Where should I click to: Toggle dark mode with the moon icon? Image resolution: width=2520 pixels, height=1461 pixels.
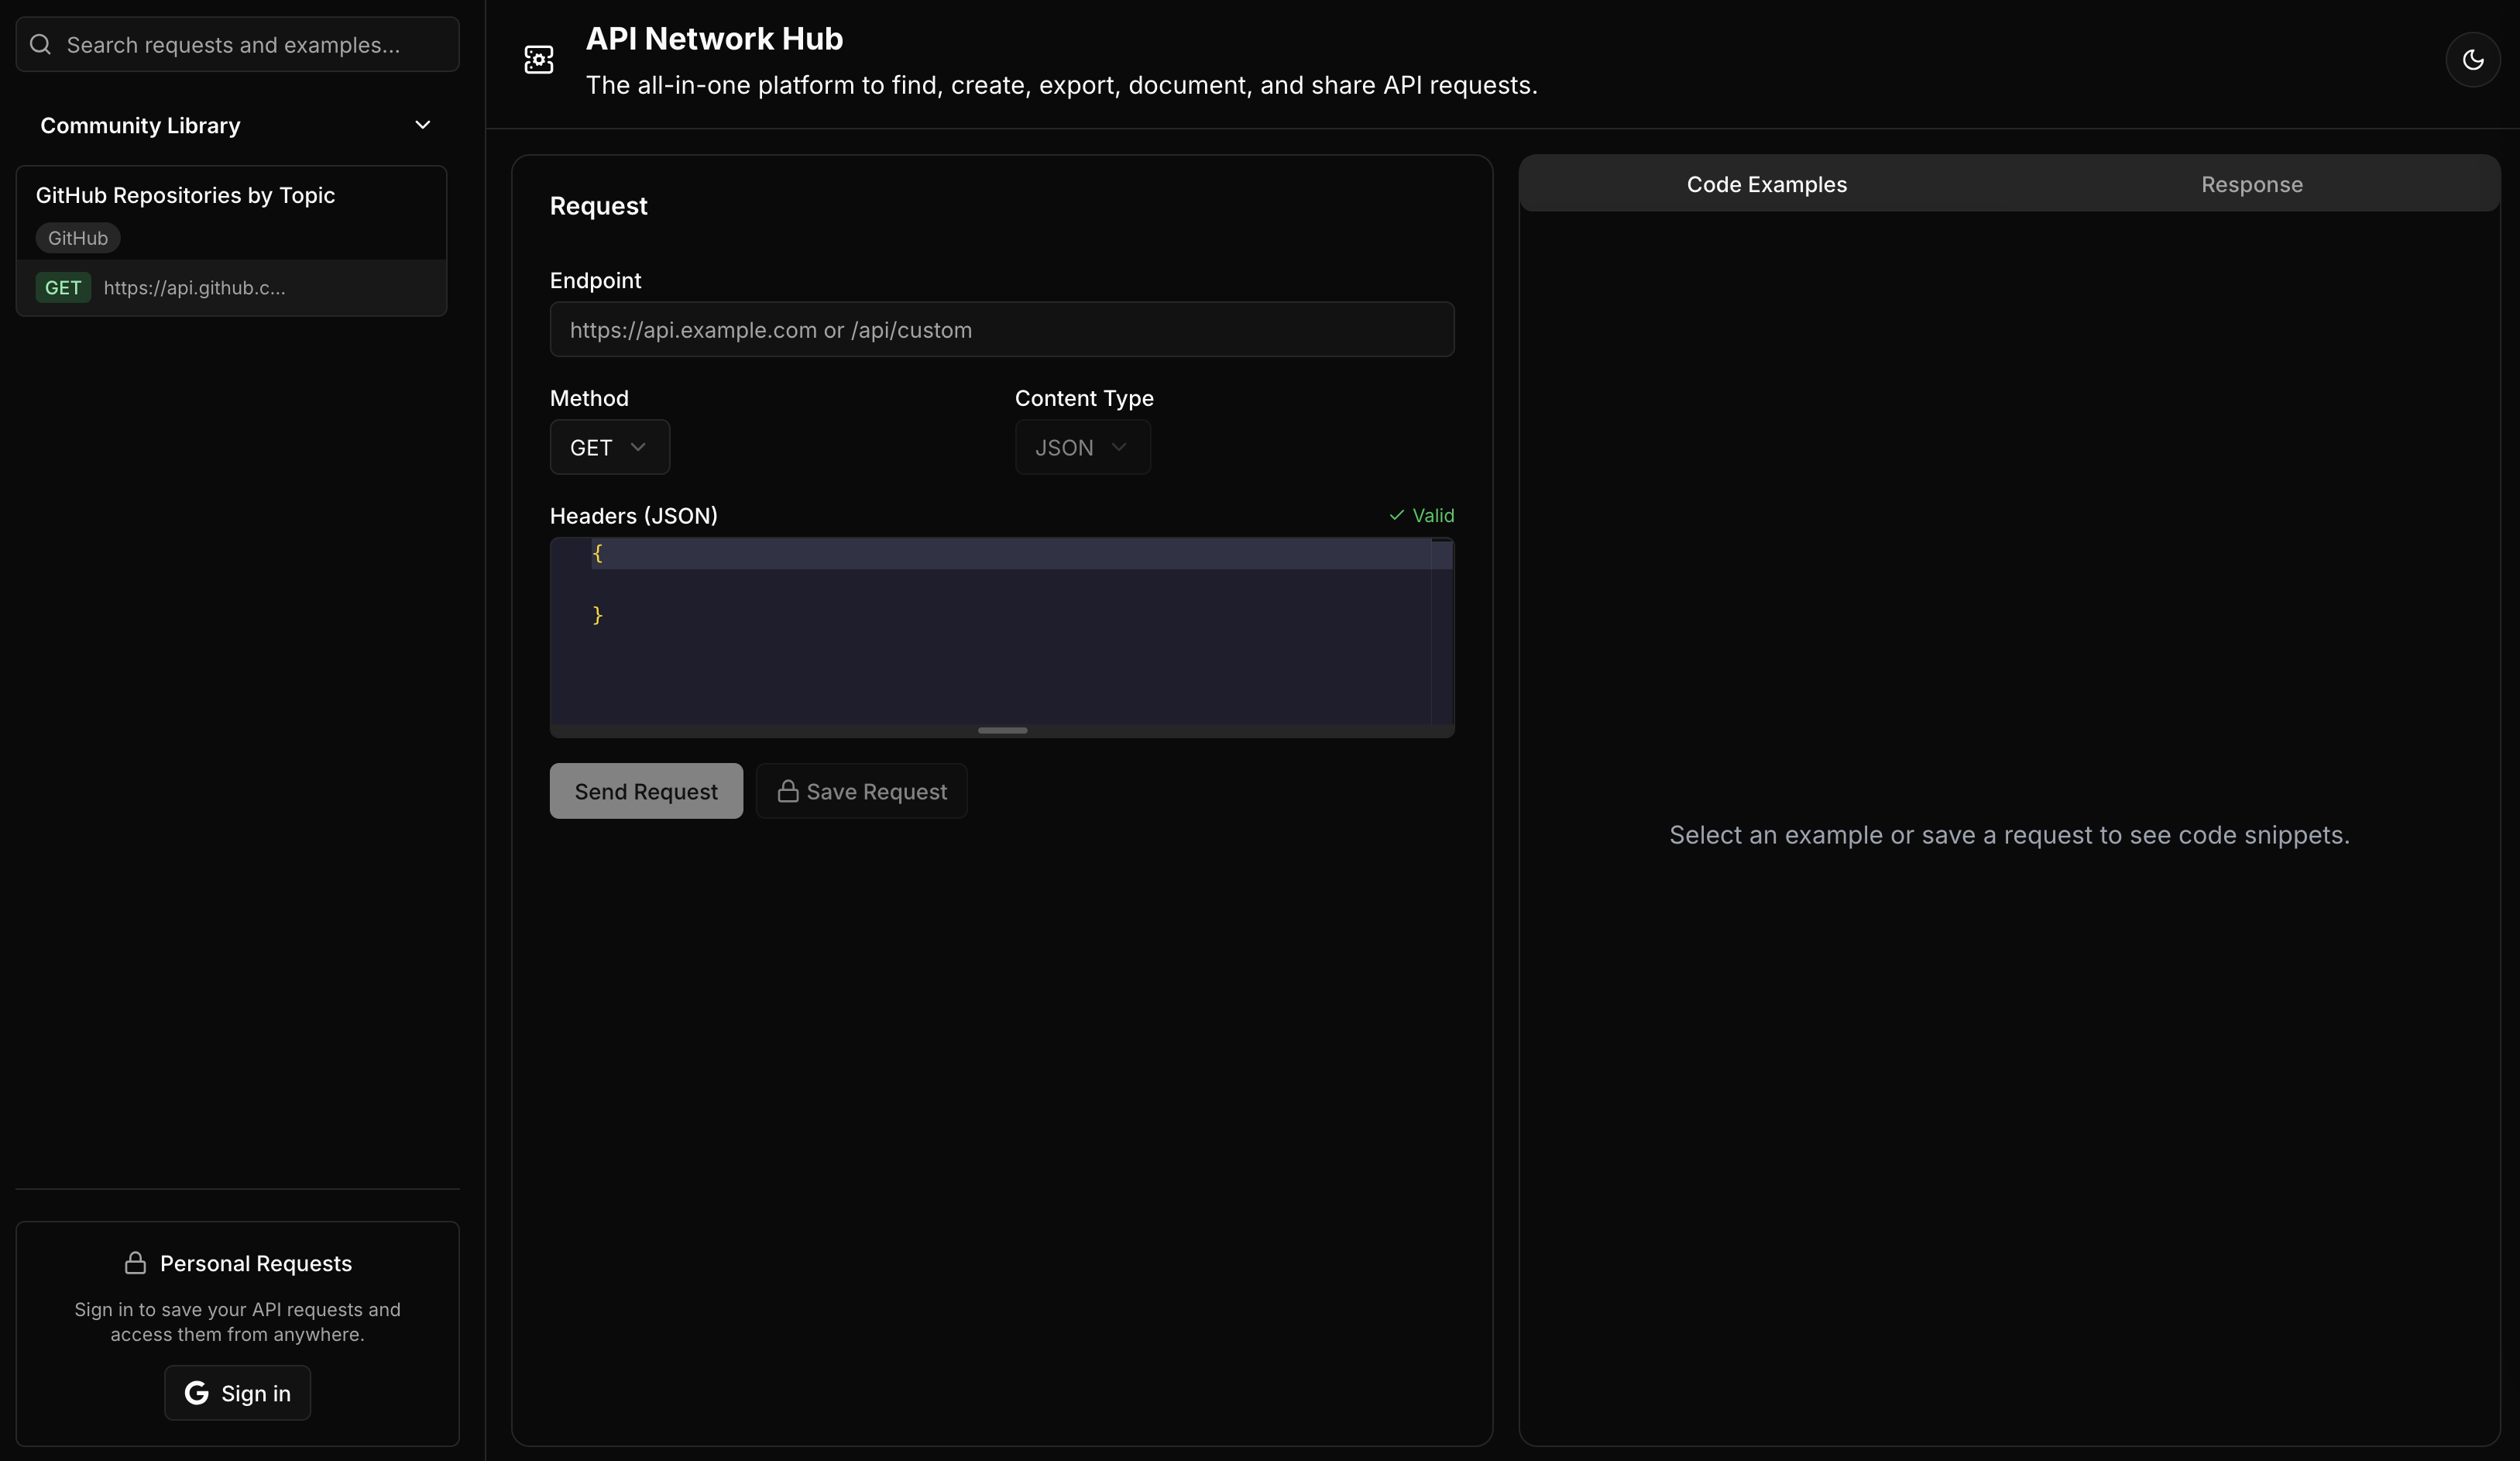coord(2474,59)
